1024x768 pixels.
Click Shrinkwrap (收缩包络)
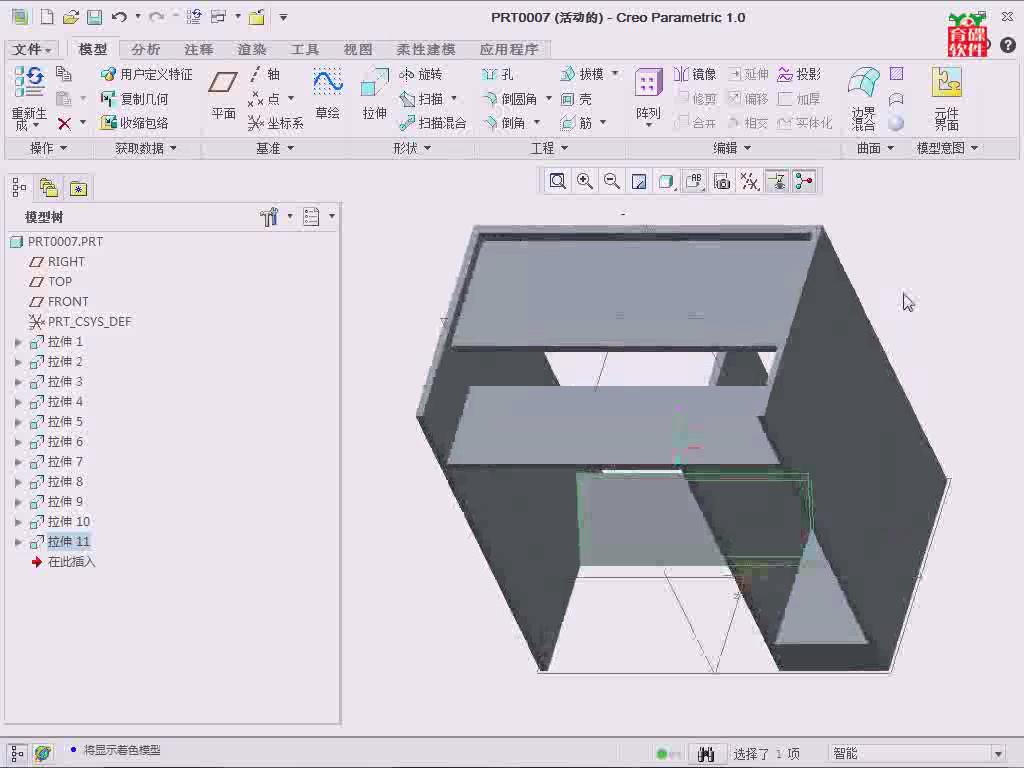tap(134, 123)
